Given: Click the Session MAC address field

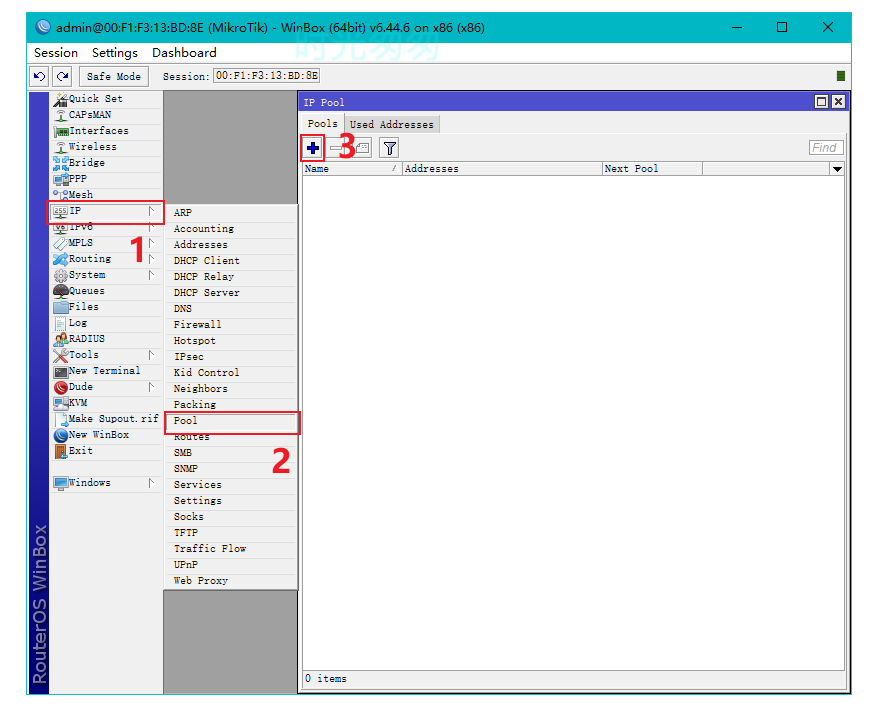Looking at the screenshot, I should coord(267,76).
